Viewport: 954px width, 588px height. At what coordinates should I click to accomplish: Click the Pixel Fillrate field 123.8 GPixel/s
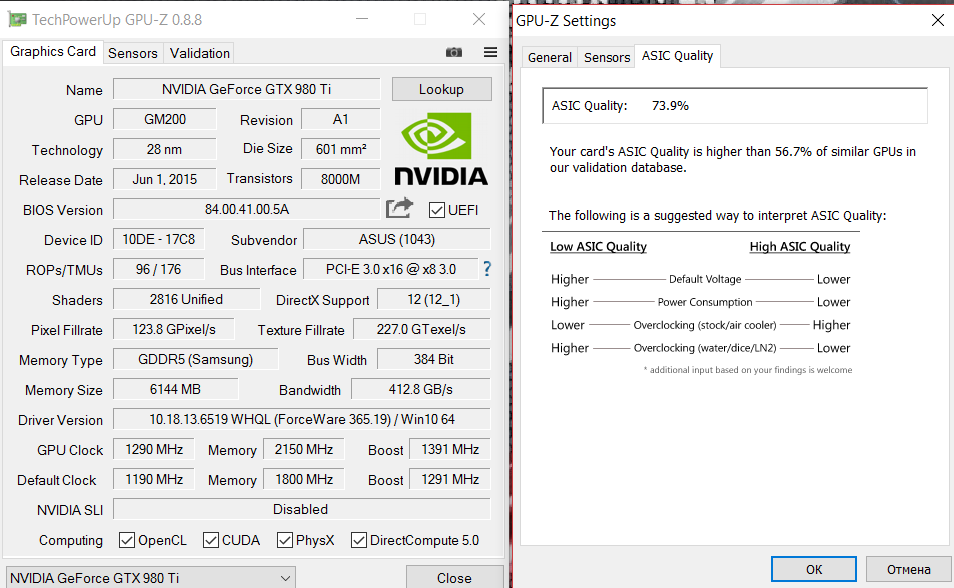click(x=174, y=329)
